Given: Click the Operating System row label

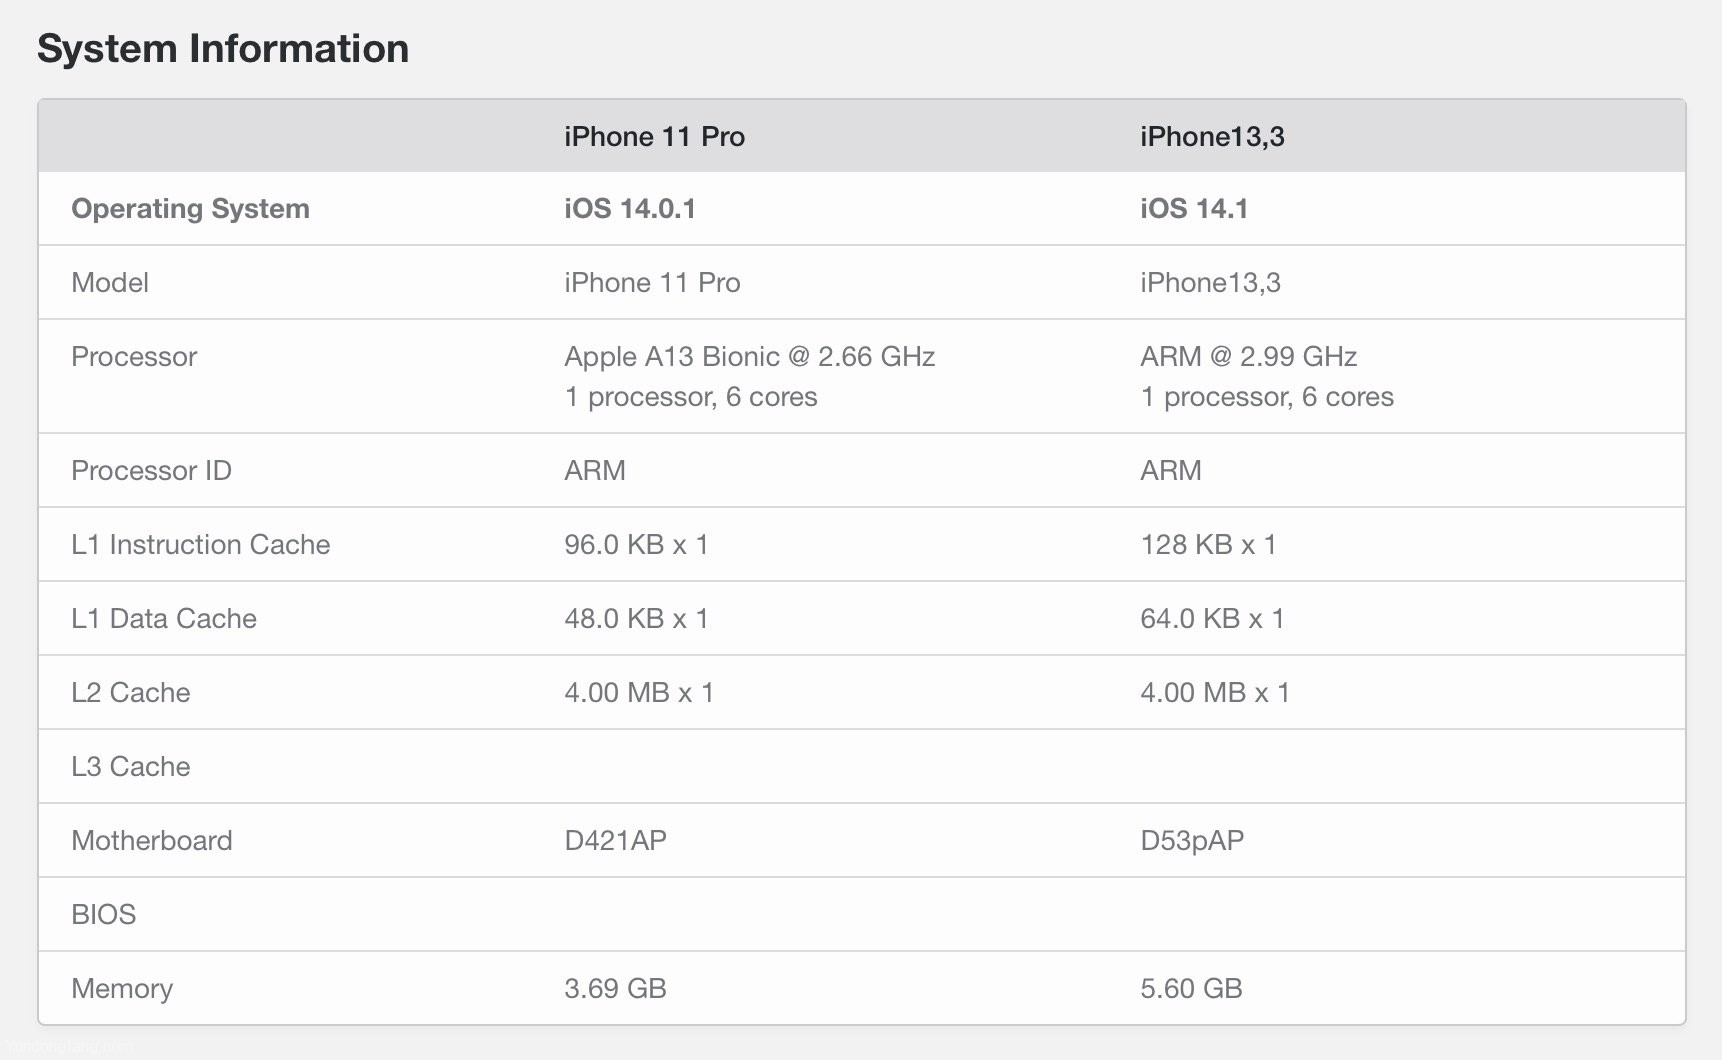Looking at the screenshot, I should click(x=190, y=209).
